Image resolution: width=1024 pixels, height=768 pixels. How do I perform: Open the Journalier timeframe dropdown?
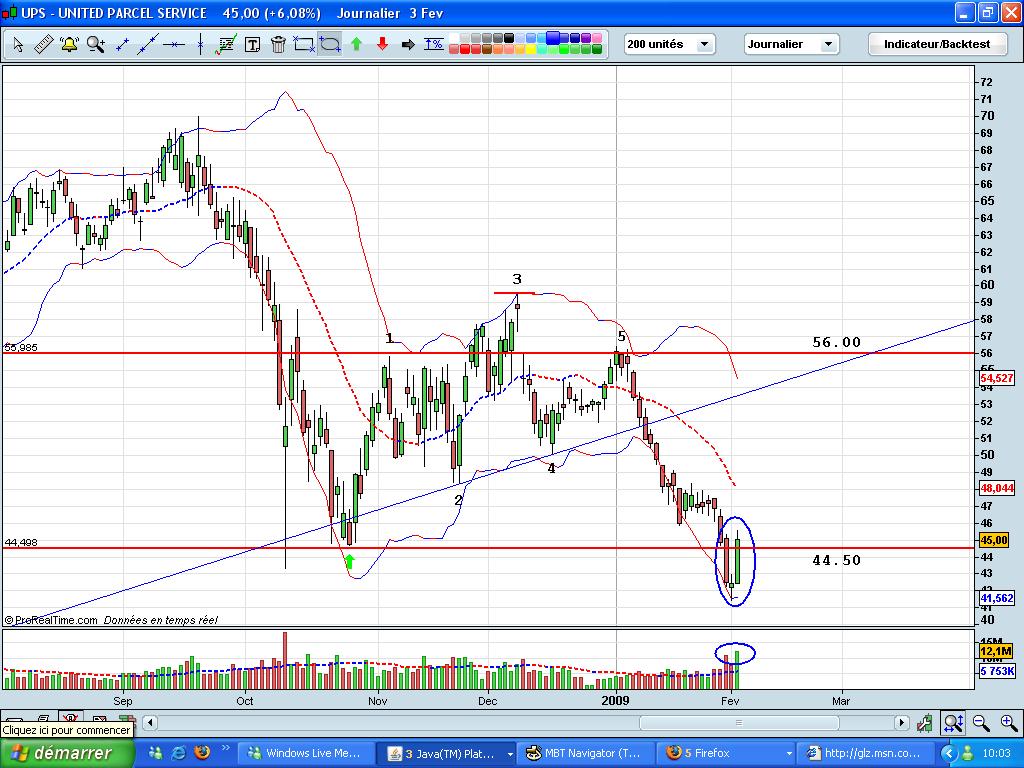(792, 44)
